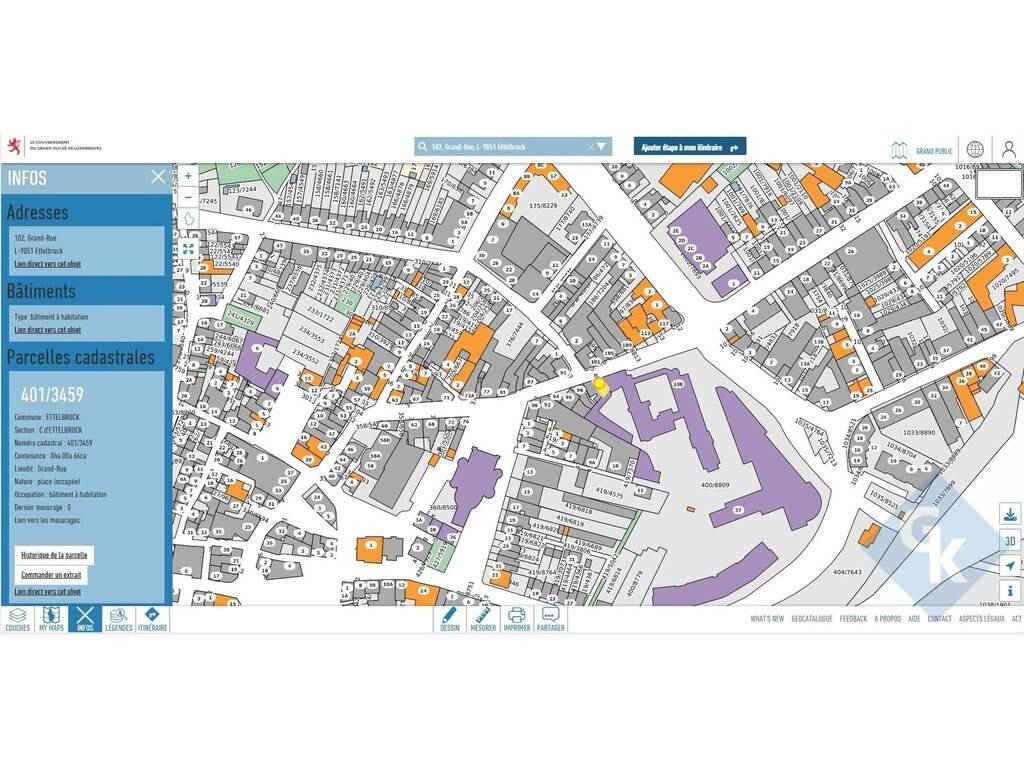Open the Historique de la parcelle
Viewport: 1024px width, 768px height.
[55, 555]
